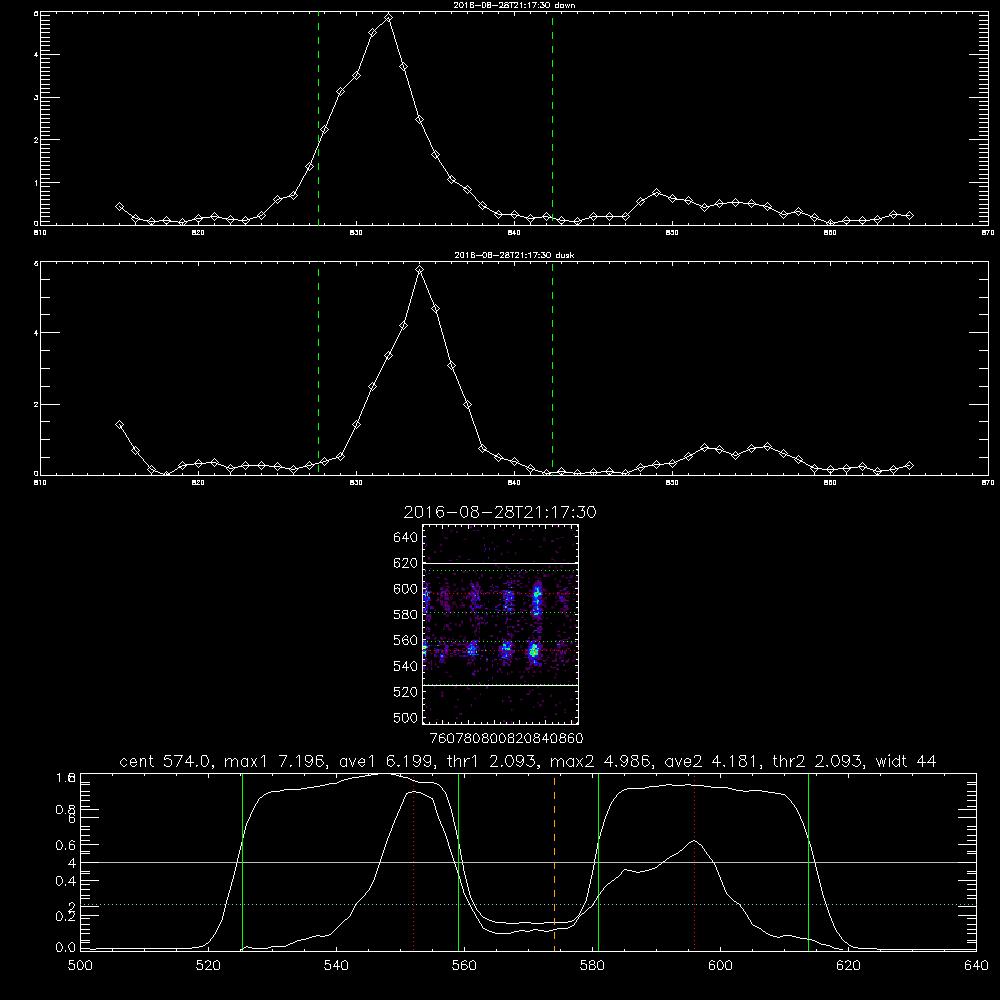Click the 'thr2 2.093' value in the stats line
This screenshot has height=1000, width=1000.
coord(818,761)
